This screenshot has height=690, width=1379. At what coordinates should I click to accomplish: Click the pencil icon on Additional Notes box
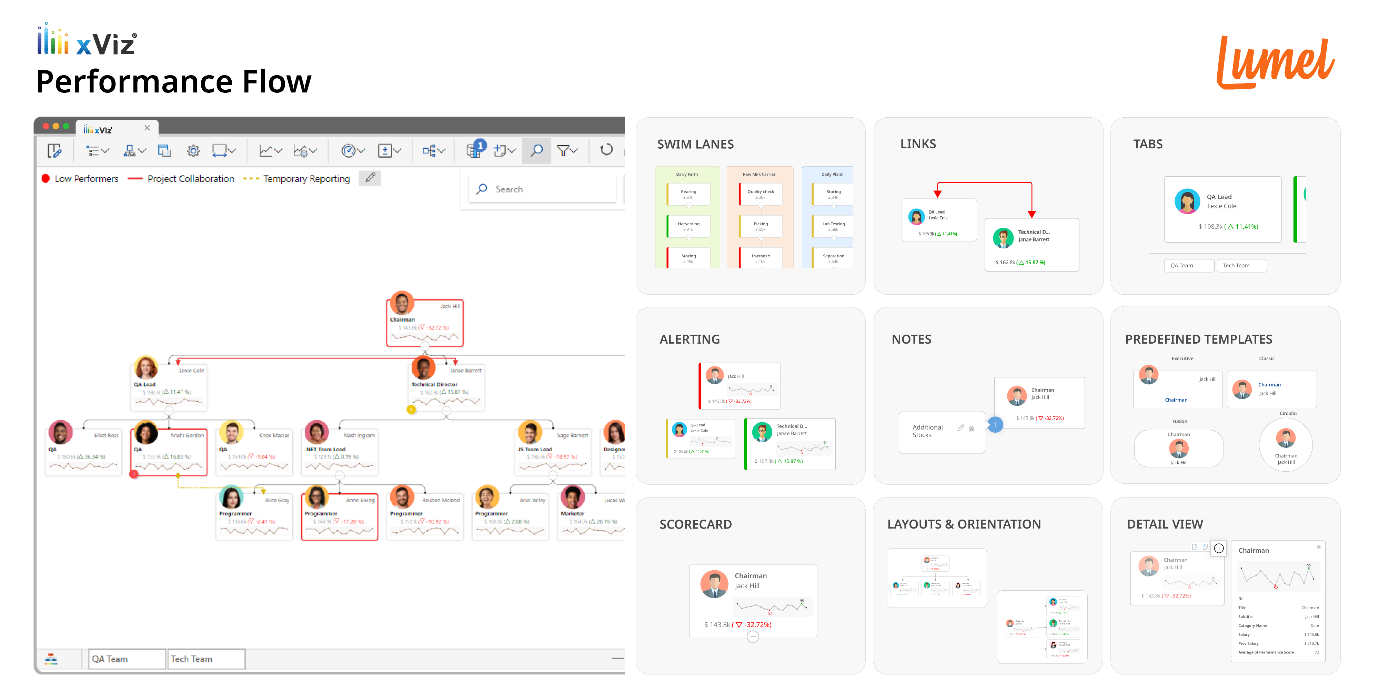[960, 427]
